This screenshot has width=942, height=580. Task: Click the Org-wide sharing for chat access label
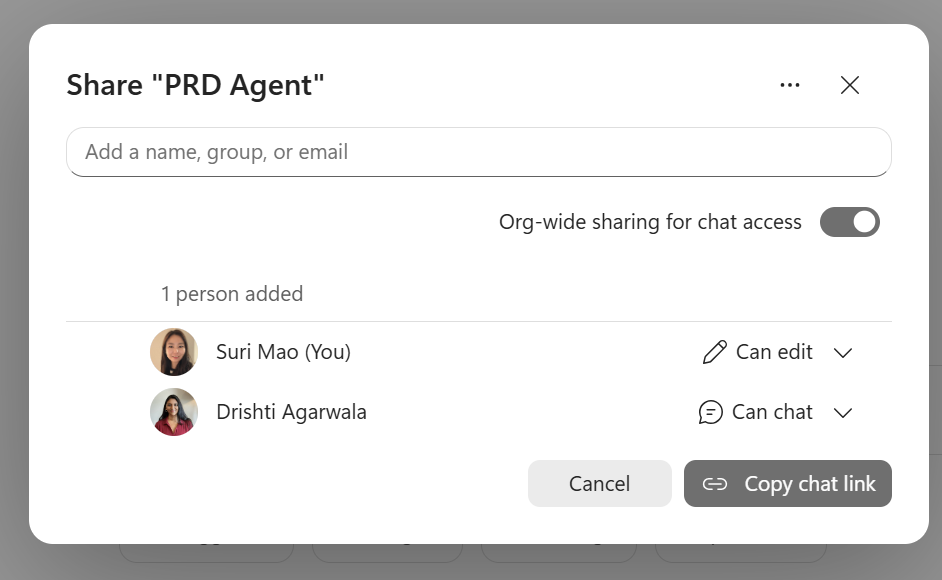click(x=650, y=222)
